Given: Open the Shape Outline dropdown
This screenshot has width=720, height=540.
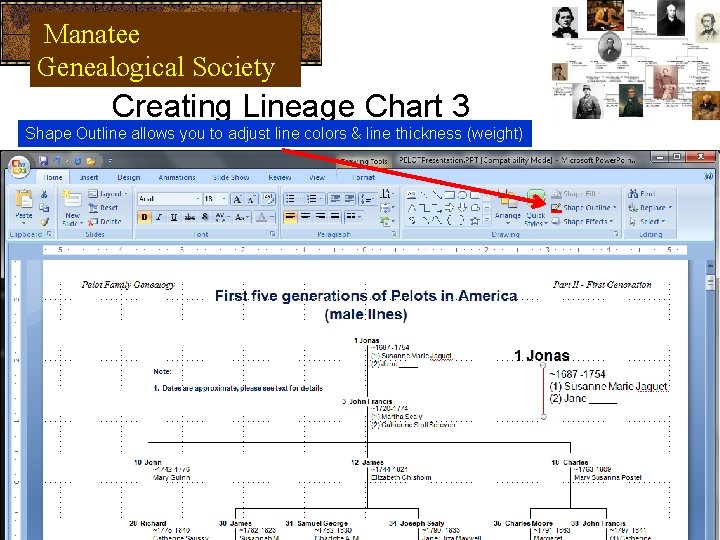Looking at the screenshot, I should (x=584, y=208).
